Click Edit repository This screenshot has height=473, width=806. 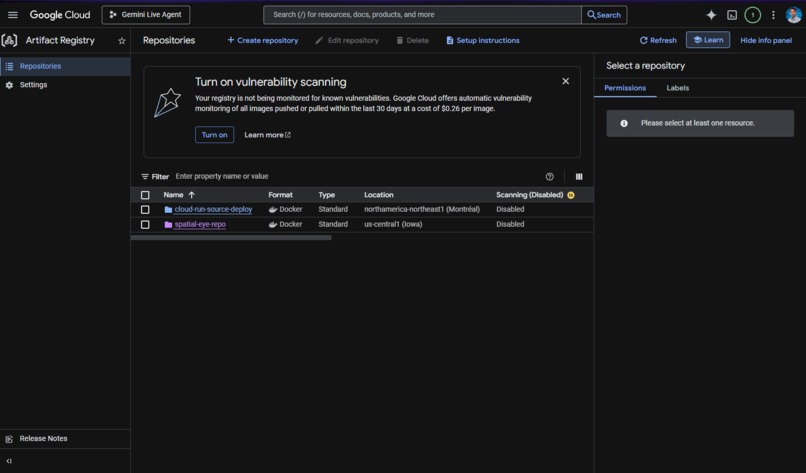point(347,40)
